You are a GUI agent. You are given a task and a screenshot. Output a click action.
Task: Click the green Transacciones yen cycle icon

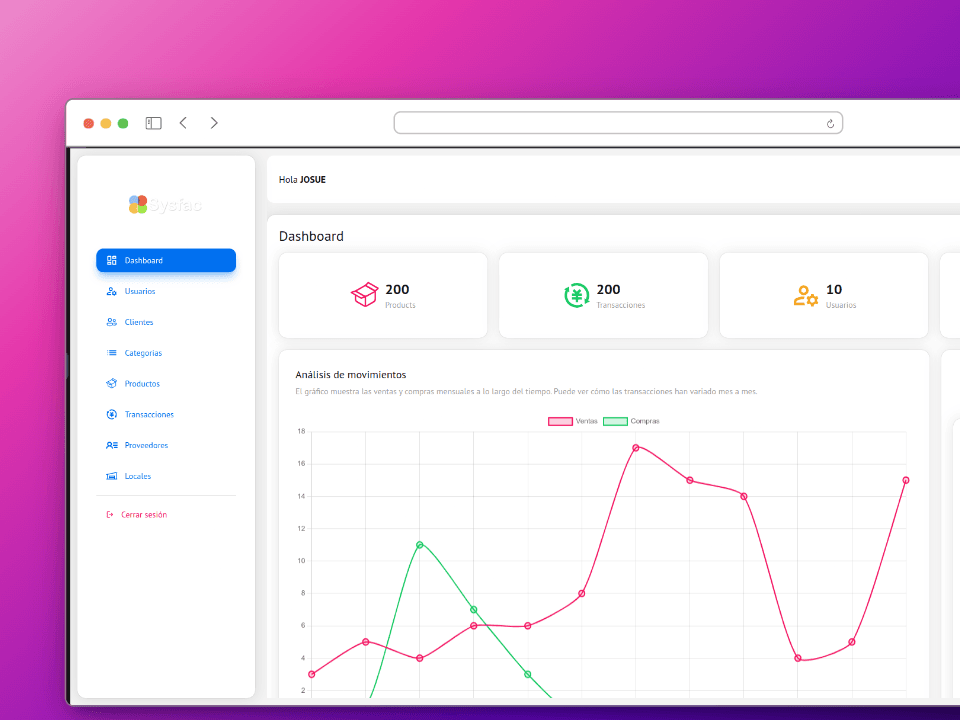pos(576,295)
